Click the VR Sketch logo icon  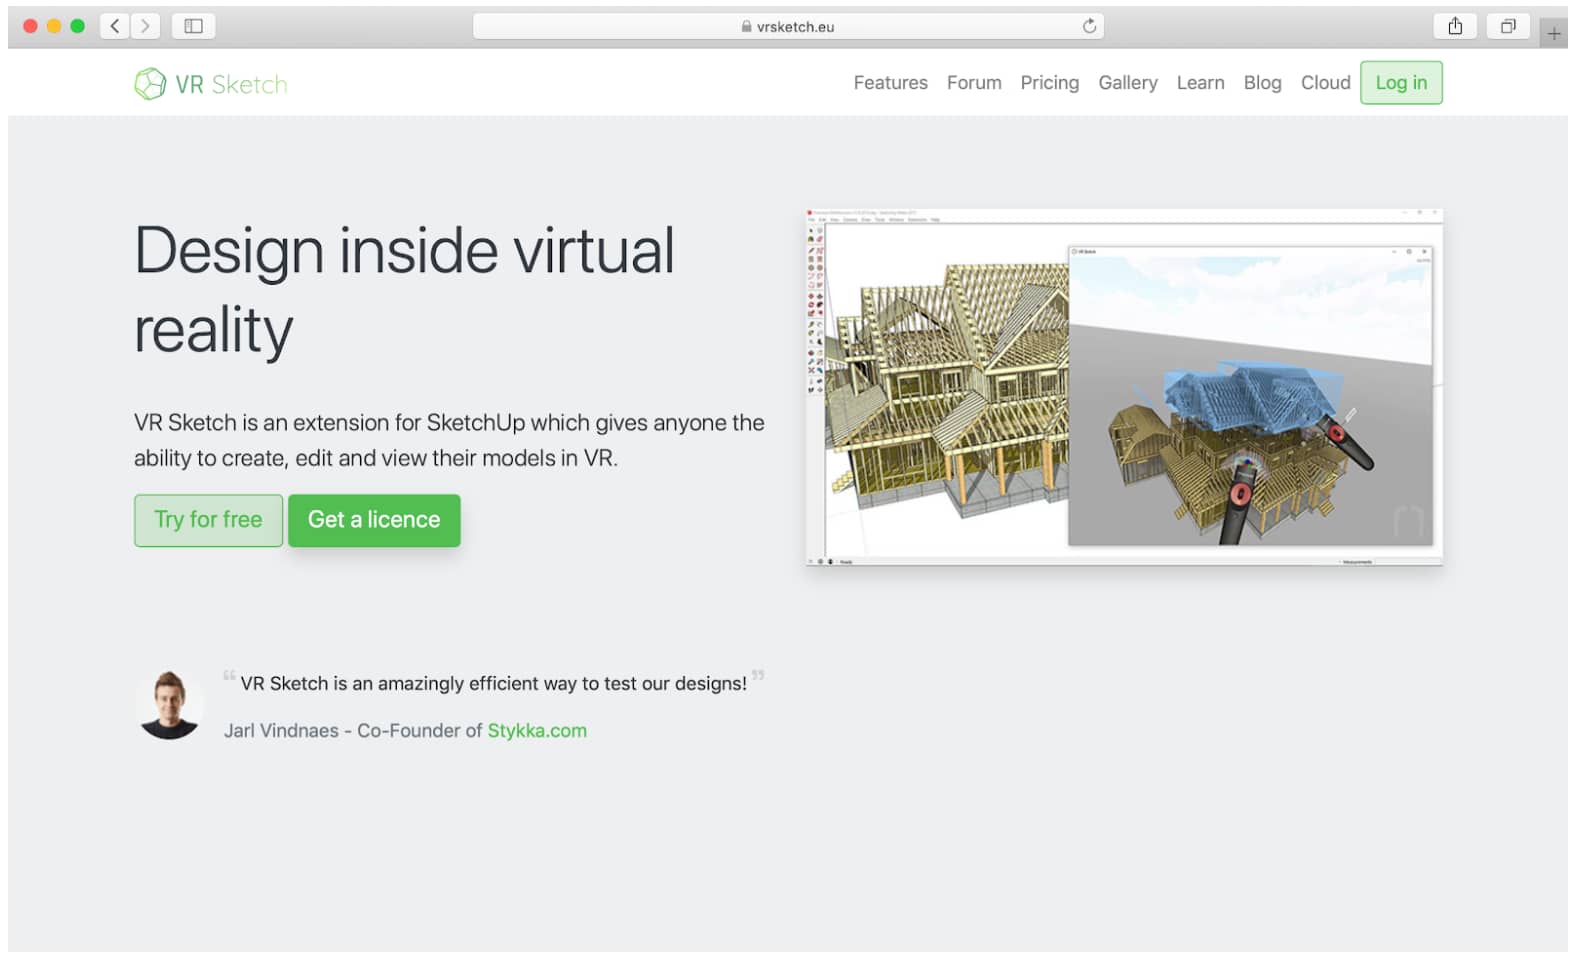coord(150,84)
